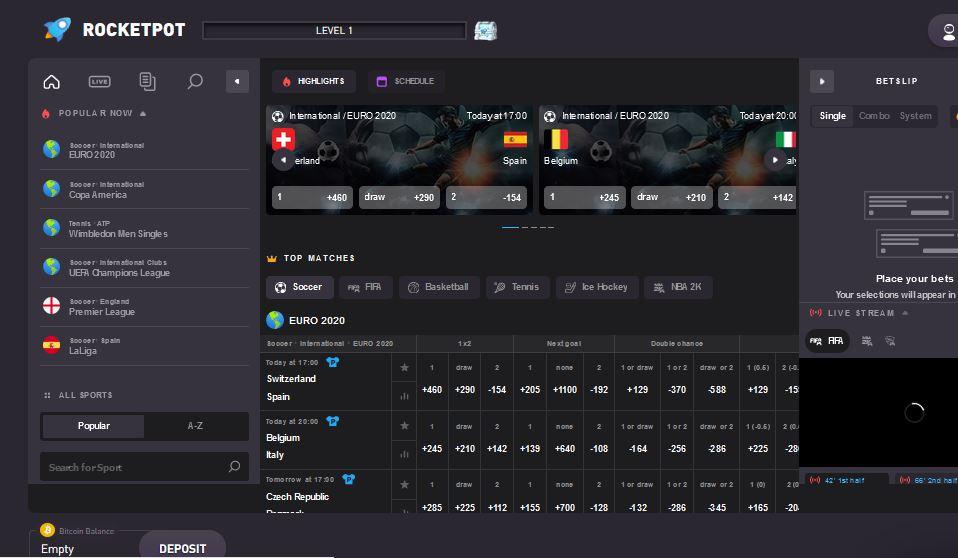Switch to the Highlights tab
This screenshot has height=558, width=958.
pos(314,81)
